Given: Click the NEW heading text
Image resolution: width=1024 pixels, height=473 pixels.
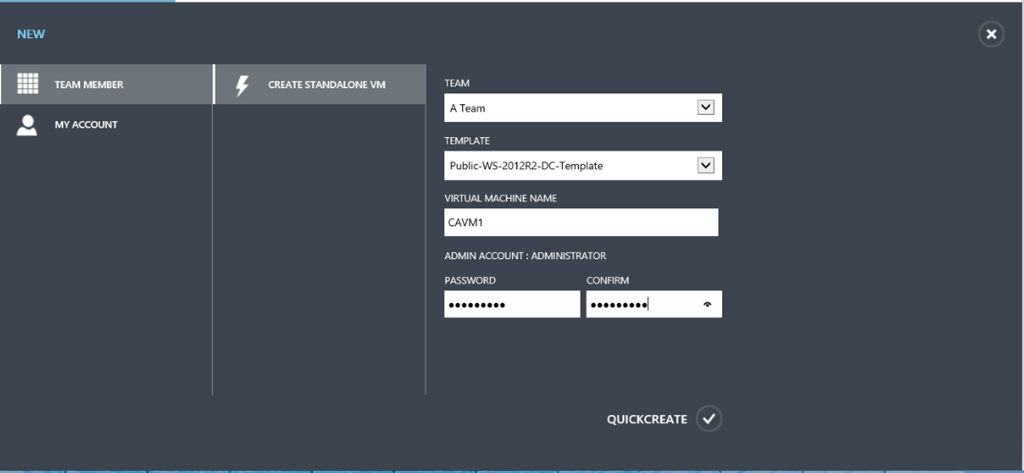Looking at the screenshot, I should [x=31, y=34].
